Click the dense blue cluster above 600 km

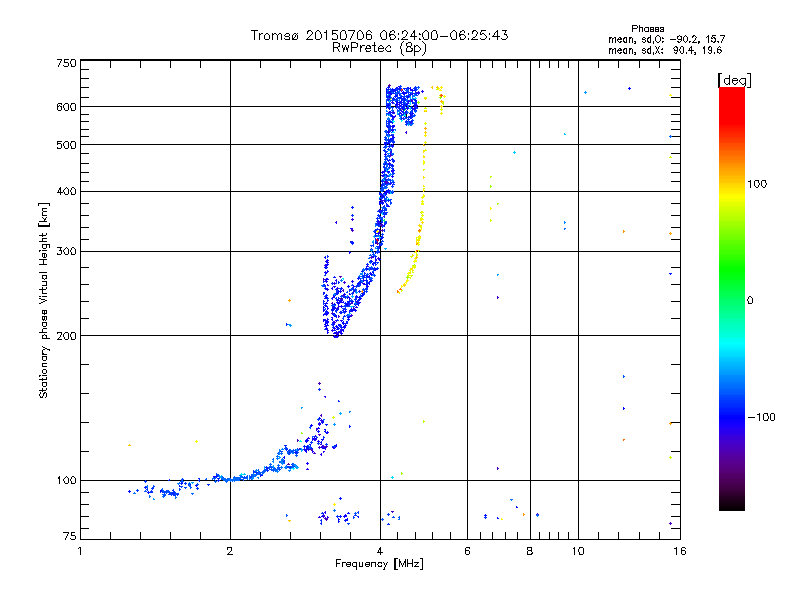pos(403,104)
